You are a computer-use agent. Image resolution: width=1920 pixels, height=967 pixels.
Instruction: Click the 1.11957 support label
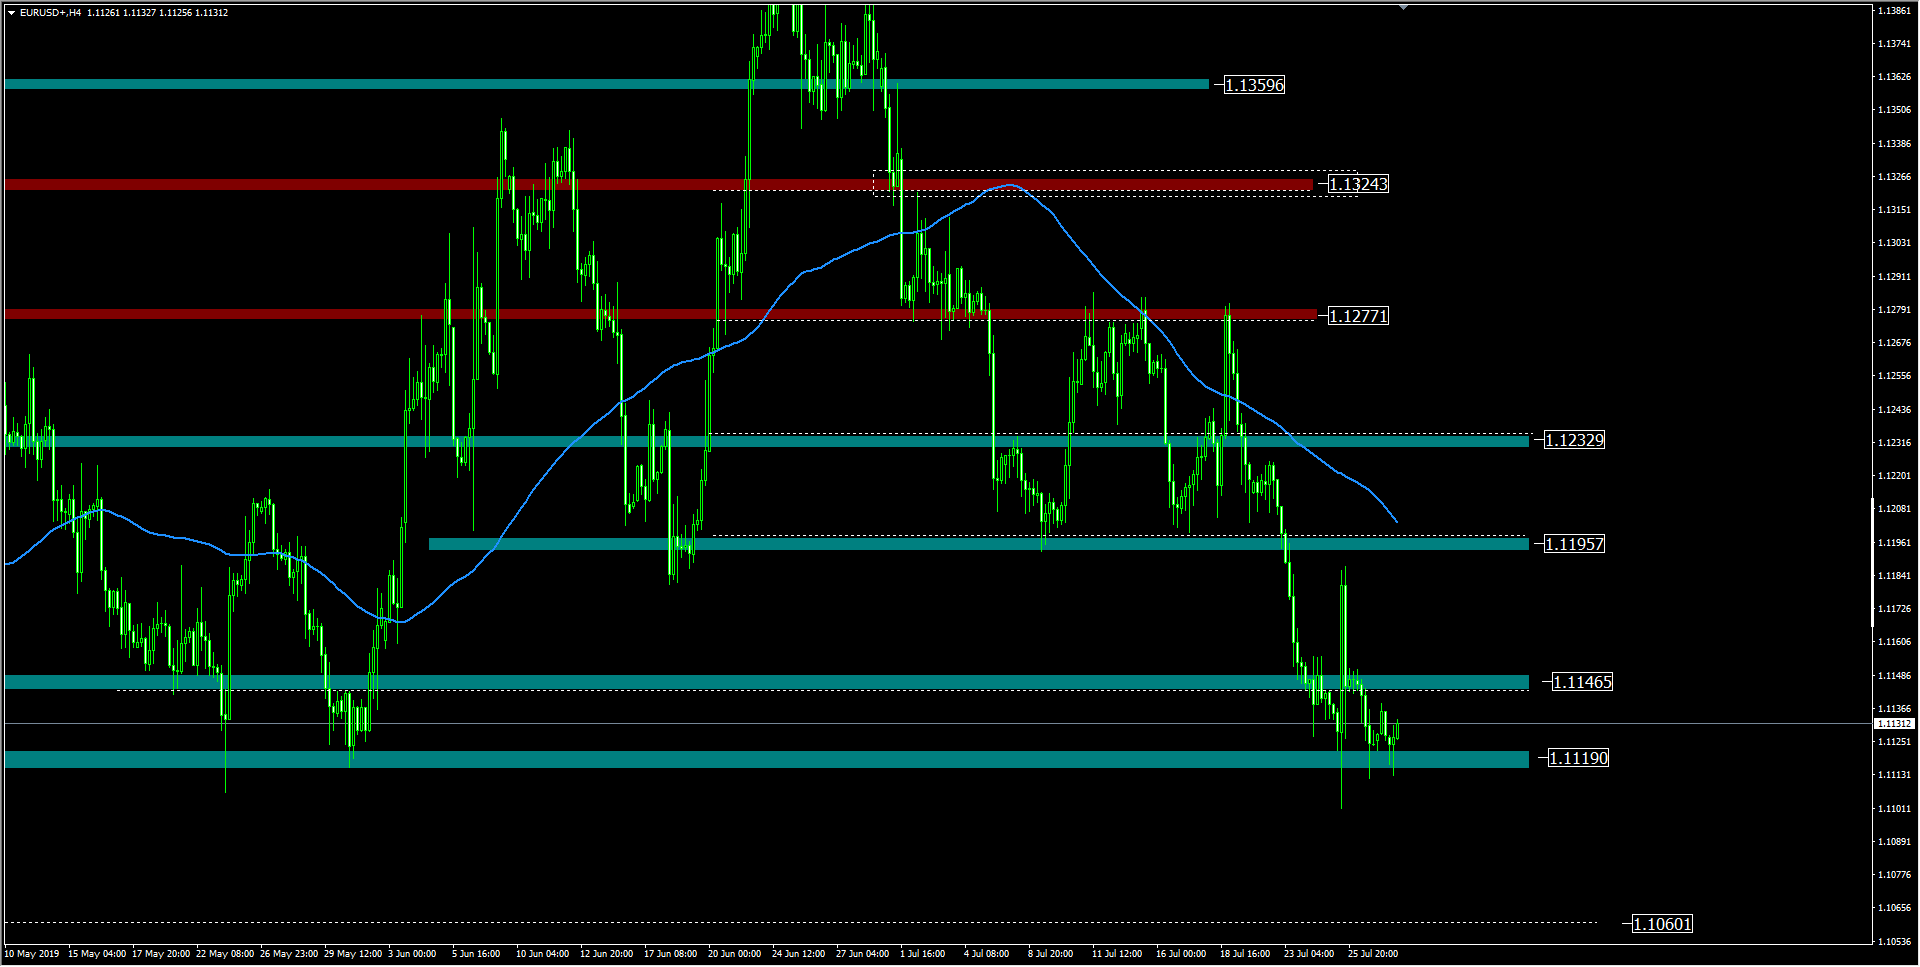[1574, 544]
